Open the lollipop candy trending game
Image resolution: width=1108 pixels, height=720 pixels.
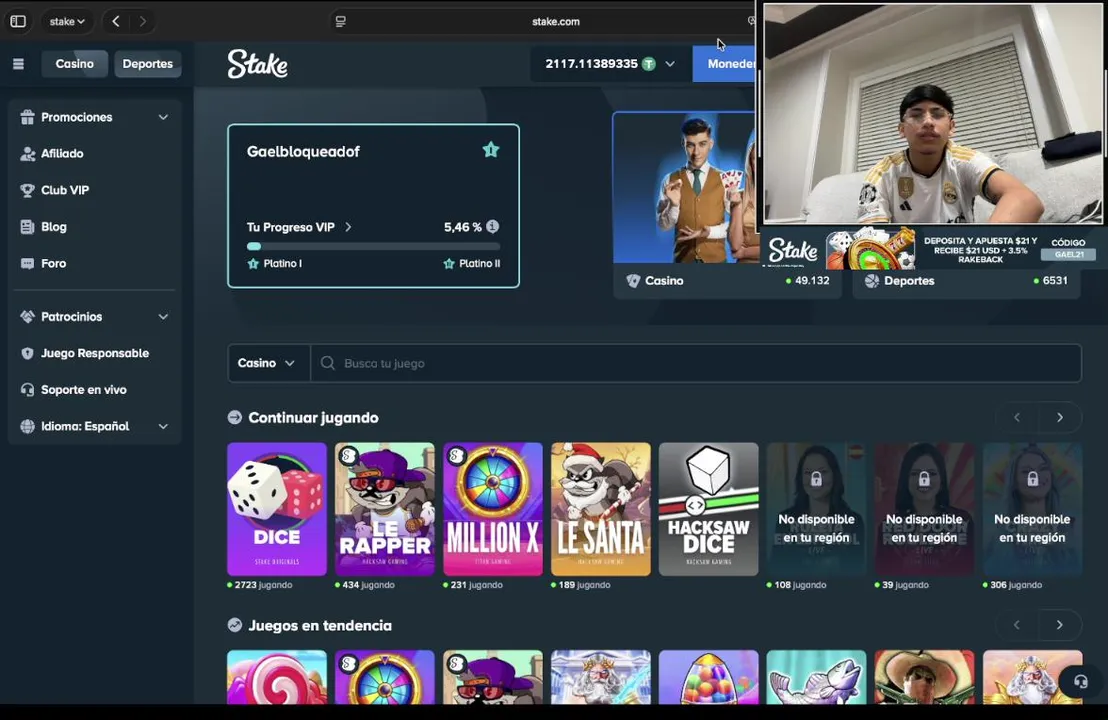click(x=277, y=677)
